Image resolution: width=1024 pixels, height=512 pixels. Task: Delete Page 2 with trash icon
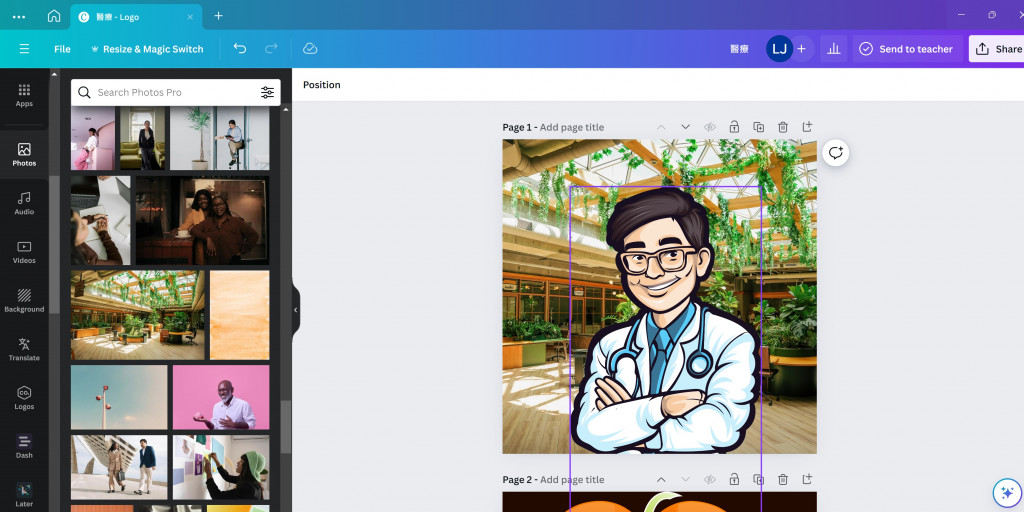782,479
